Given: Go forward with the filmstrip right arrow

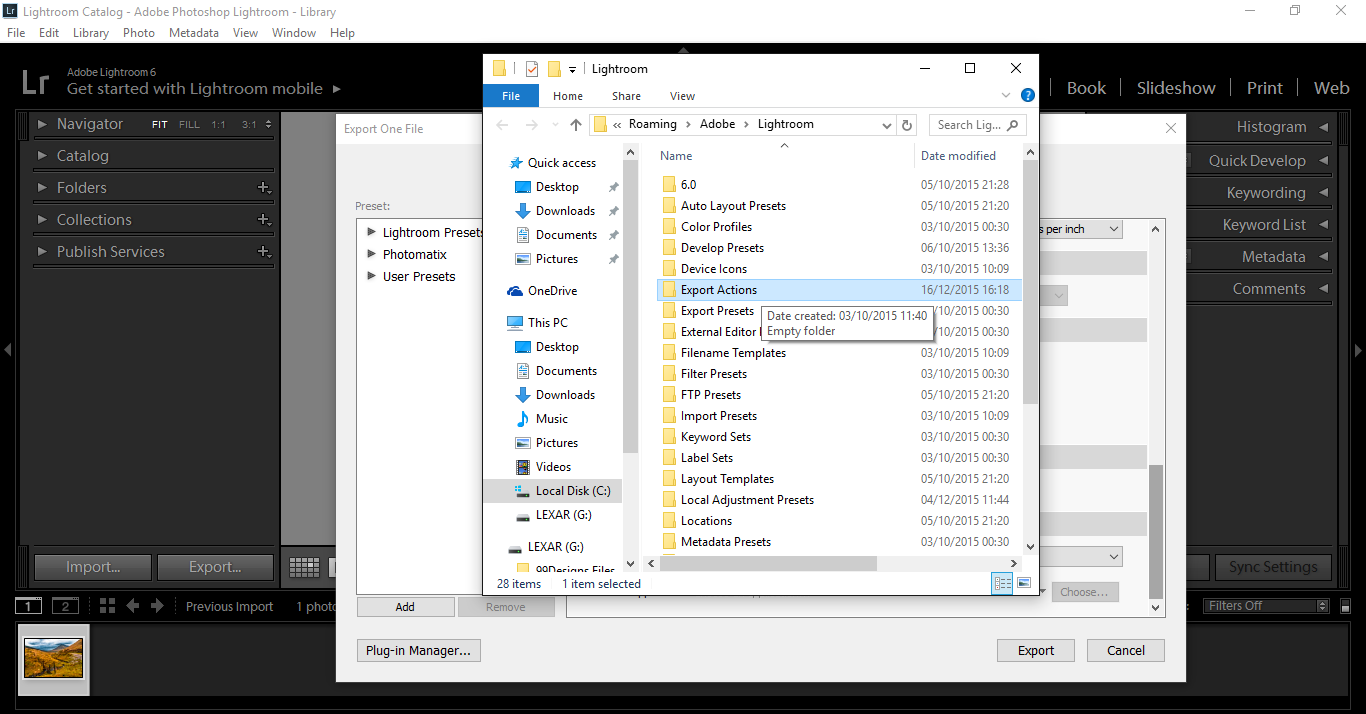Looking at the screenshot, I should click(x=157, y=606).
